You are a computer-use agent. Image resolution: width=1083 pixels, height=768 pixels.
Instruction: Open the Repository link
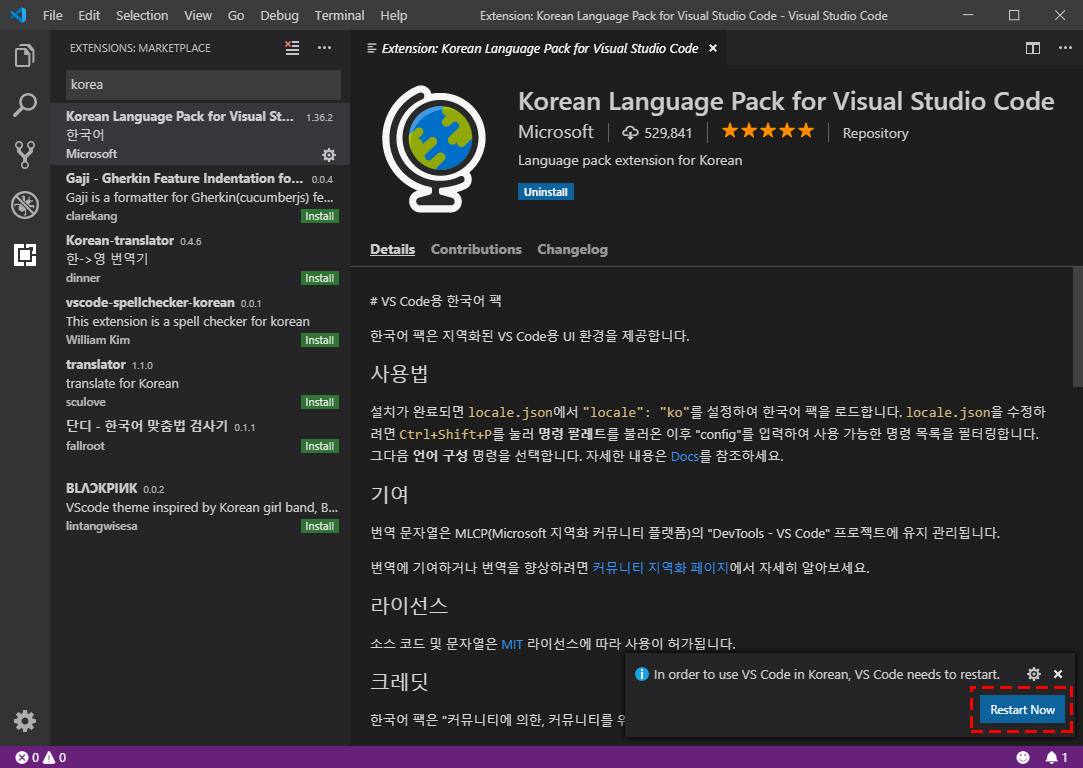tap(875, 133)
